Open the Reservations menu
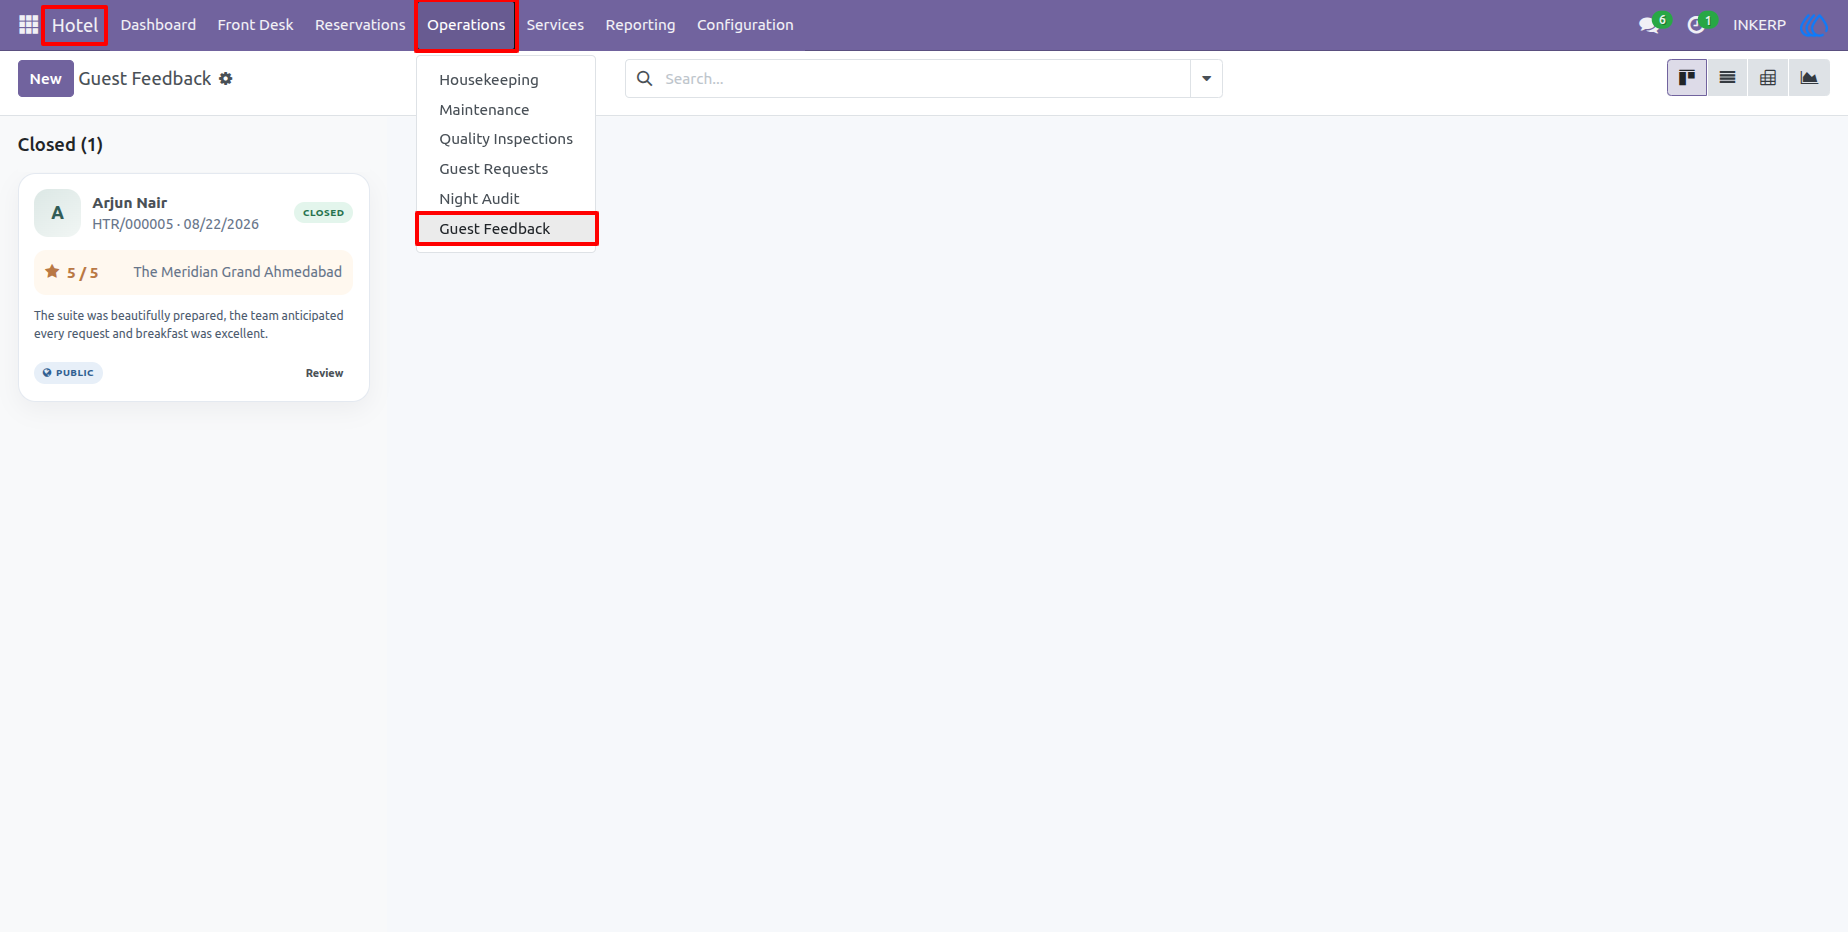1848x932 pixels. tap(360, 25)
